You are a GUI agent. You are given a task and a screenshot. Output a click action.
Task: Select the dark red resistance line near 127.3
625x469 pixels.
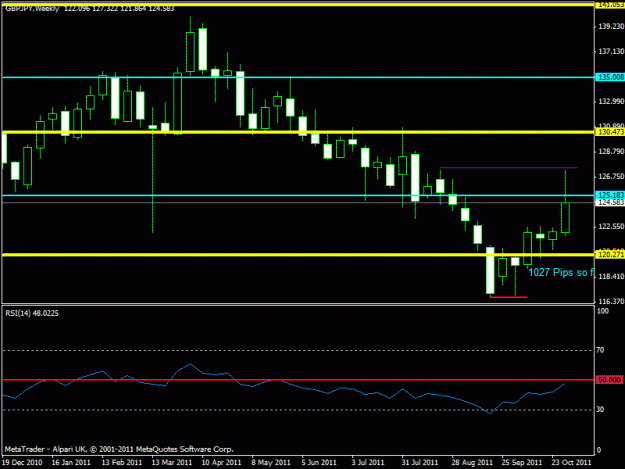pyautogui.click(x=509, y=168)
